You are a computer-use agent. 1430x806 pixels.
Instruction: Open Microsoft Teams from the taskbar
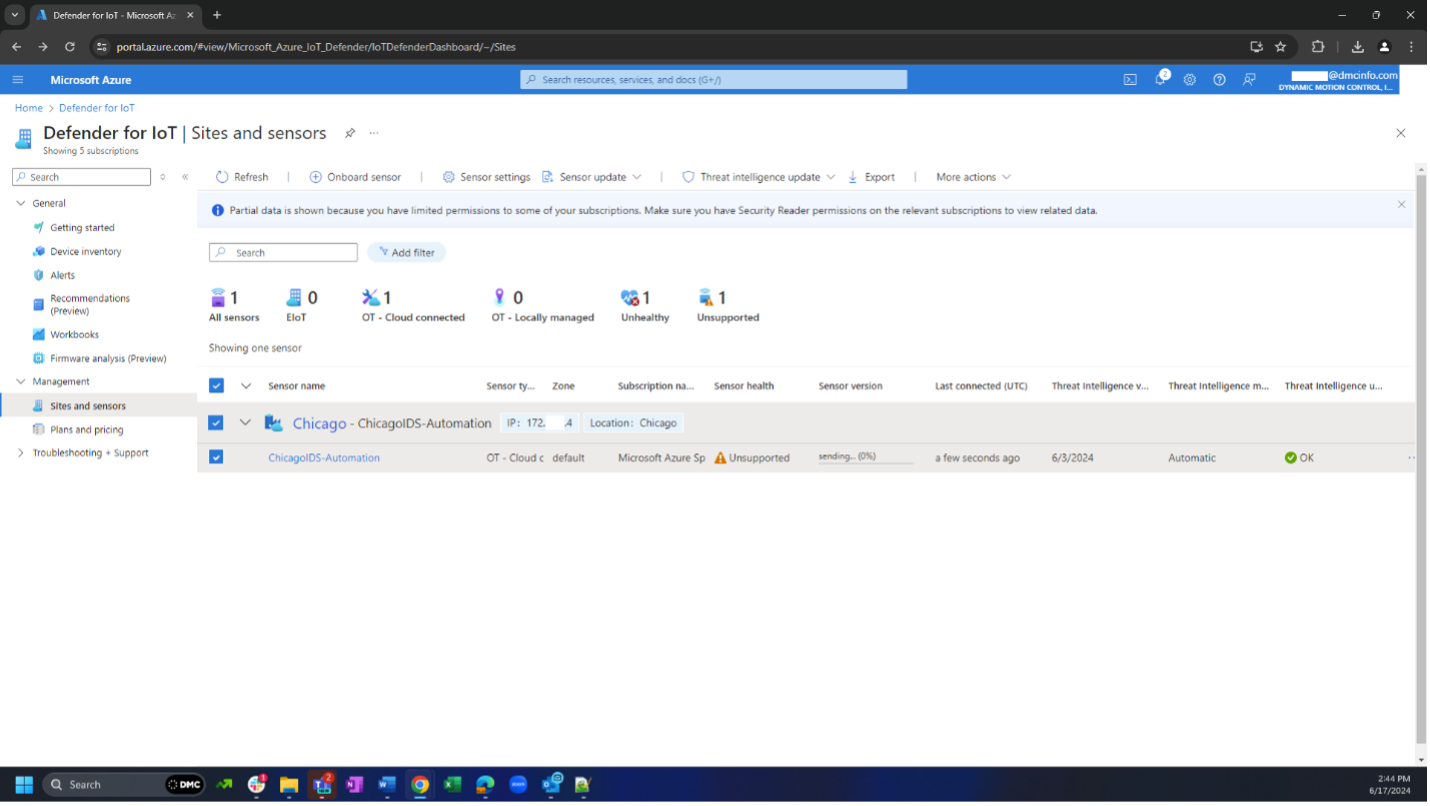click(322, 785)
